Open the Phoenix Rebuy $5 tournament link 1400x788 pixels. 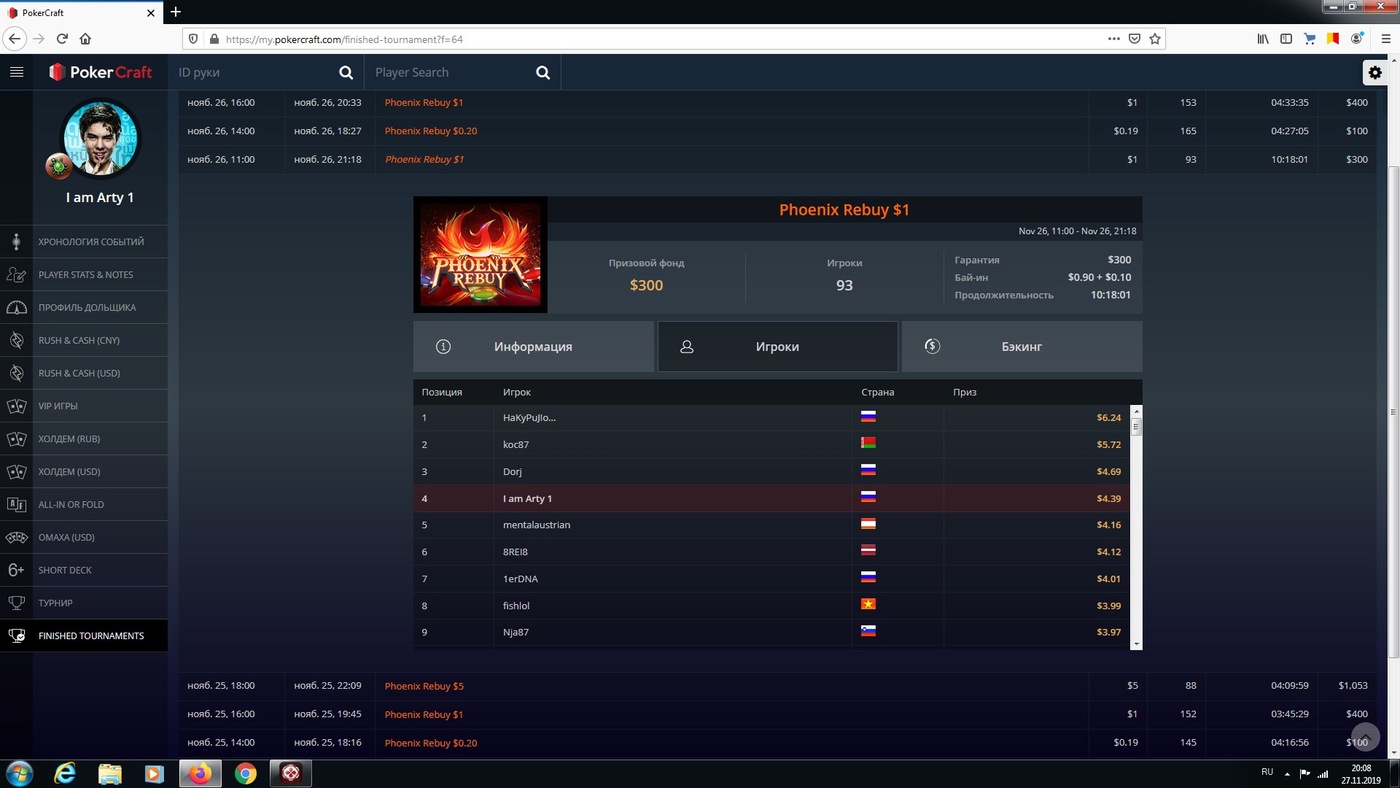424,686
